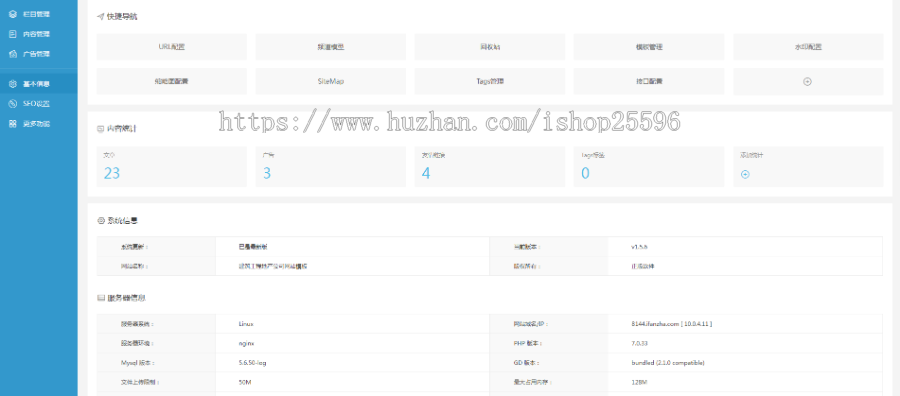
Task: Open the 接口配置 quick nav tile
Action: click(x=649, y=81)
